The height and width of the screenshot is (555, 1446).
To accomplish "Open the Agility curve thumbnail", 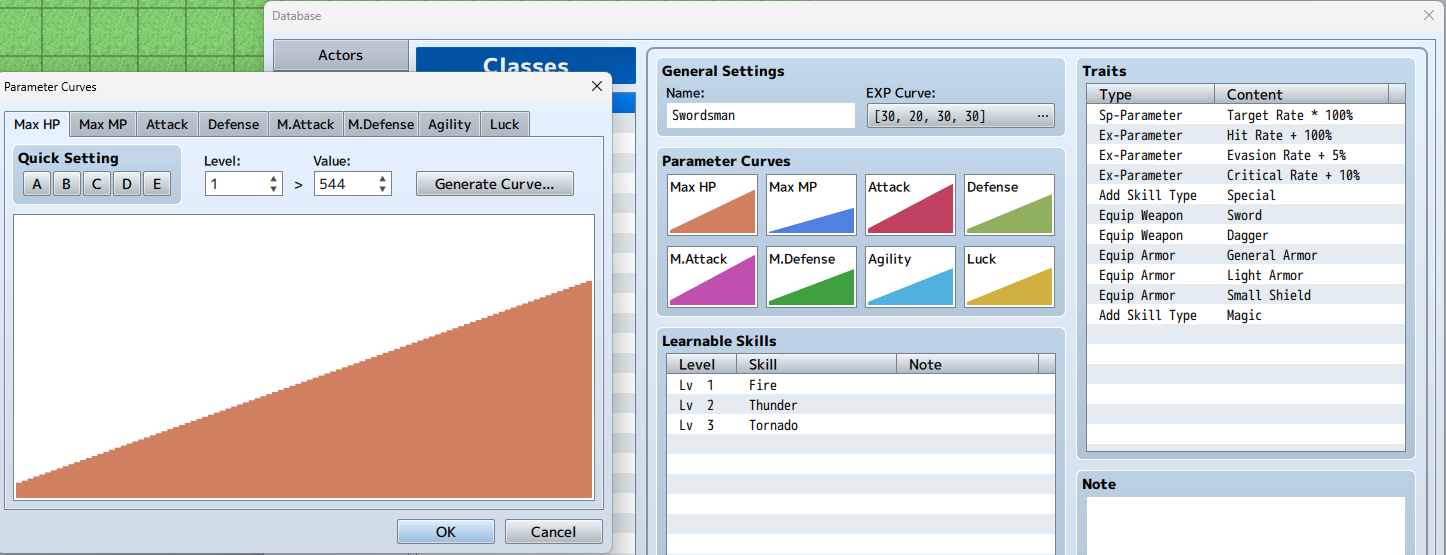I will coord(910,277).
